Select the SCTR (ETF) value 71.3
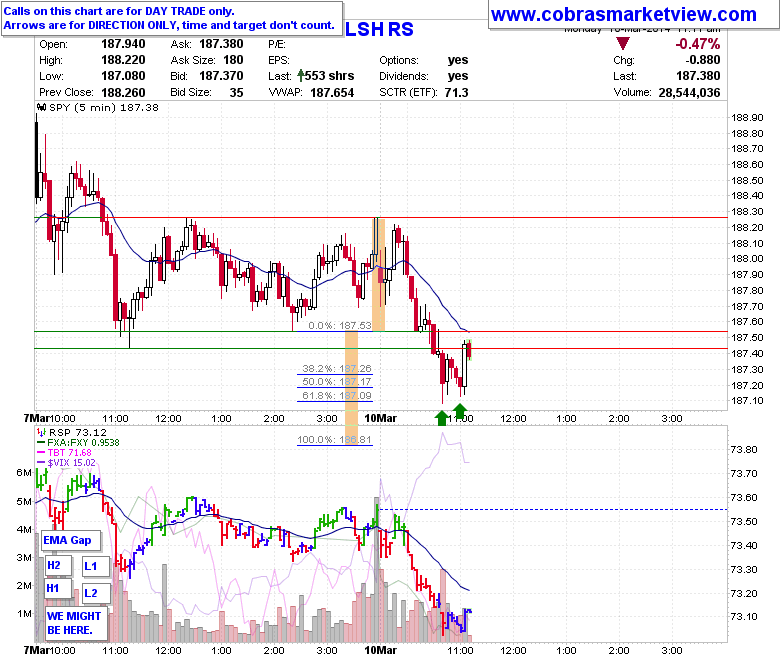780x659 pixels. pyautogui.click(x=456, y=93)
